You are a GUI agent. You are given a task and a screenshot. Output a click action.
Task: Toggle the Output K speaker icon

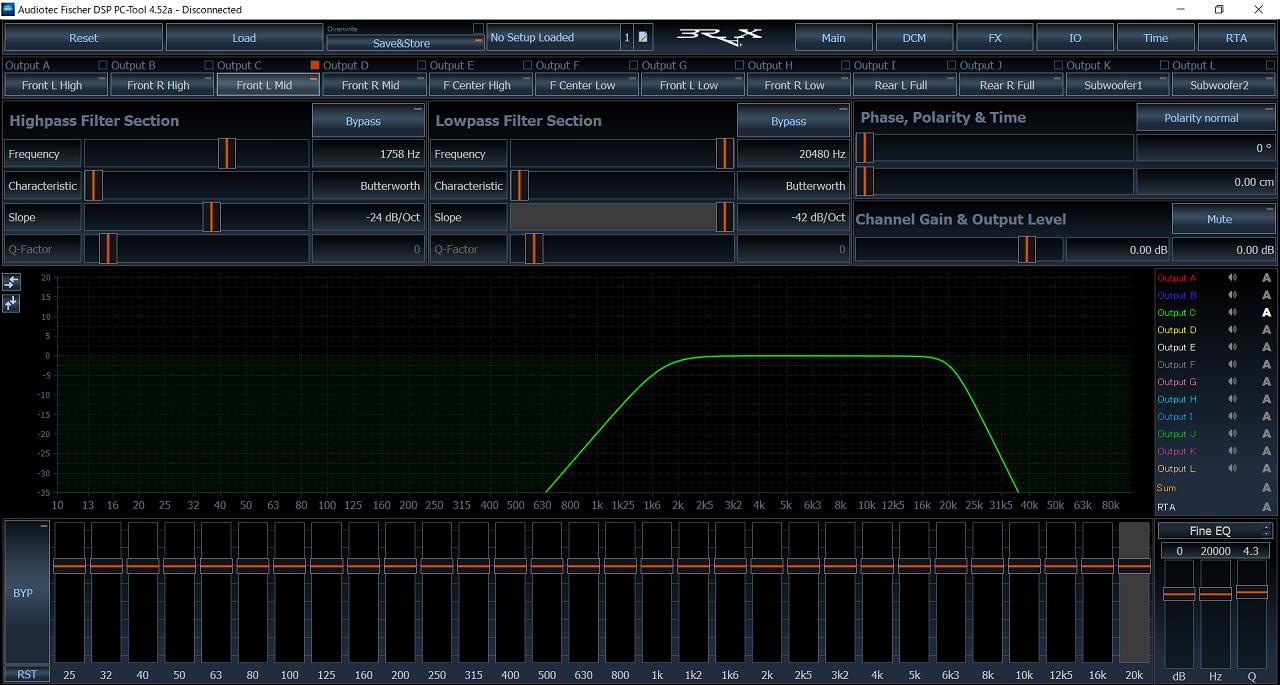(x=1233, y=451)
